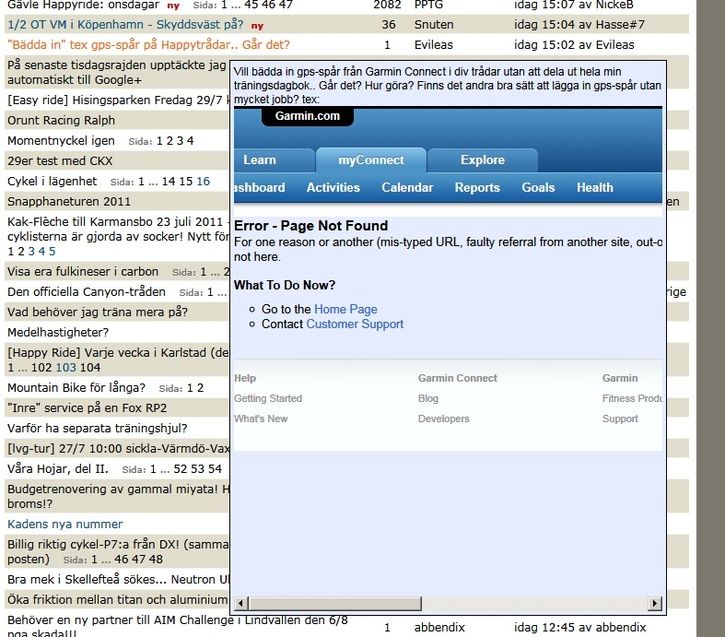The height and width of the screenshot is (637, 725).
Task: Click "idag 15:02 av Evileas" last post
Action: click(574, 45)
